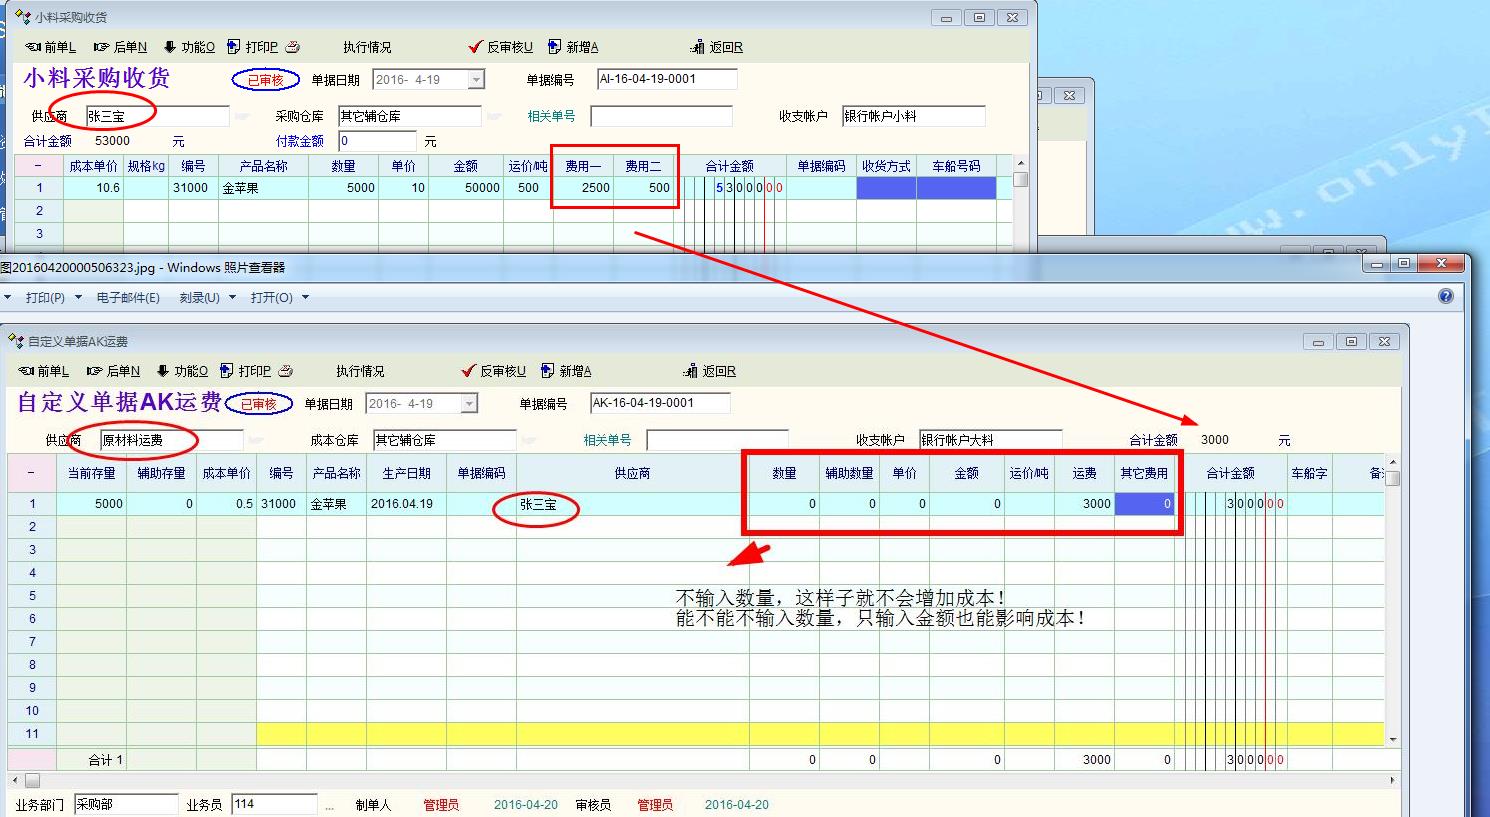Click 前单L previous record icon in AK运费 window
Image resolution: width=1490 pixels, height=817 pixels.
pos(29,371)
